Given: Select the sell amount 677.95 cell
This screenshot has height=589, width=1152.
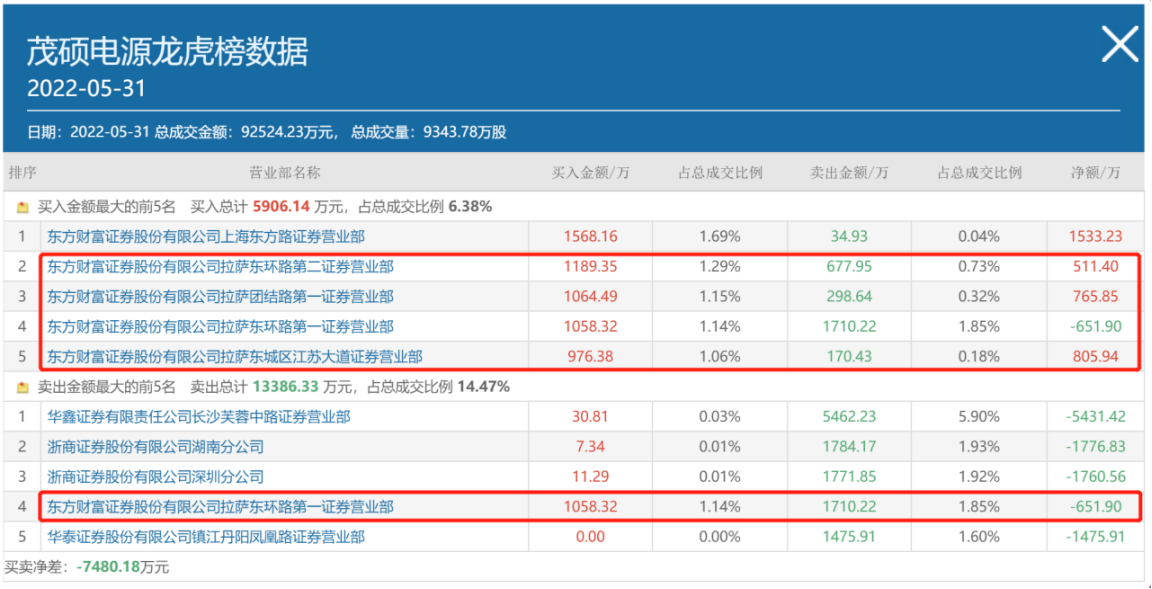Looking at the screenshot, I should coord(849,267).
